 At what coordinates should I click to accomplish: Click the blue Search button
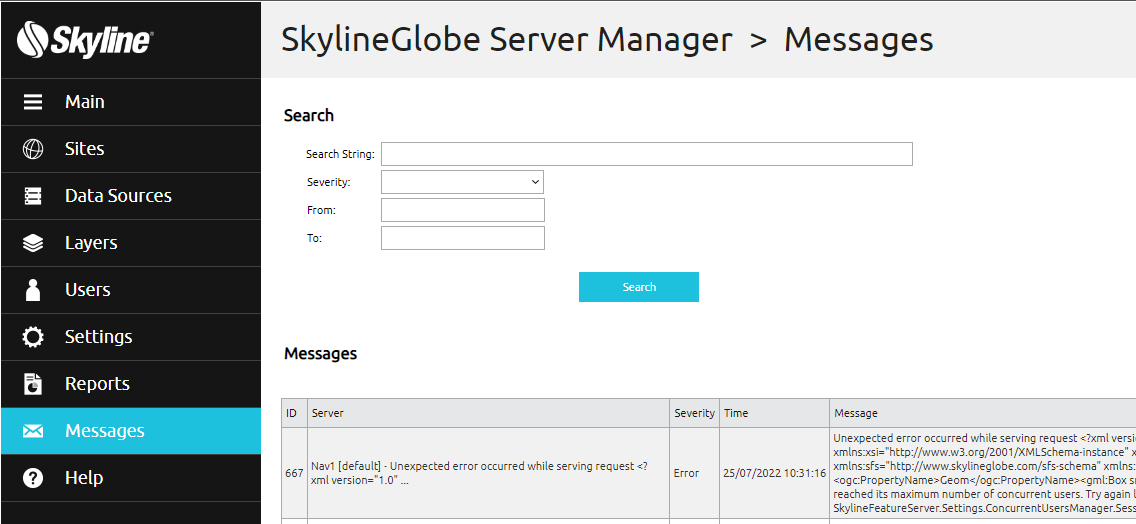(639, 287)
